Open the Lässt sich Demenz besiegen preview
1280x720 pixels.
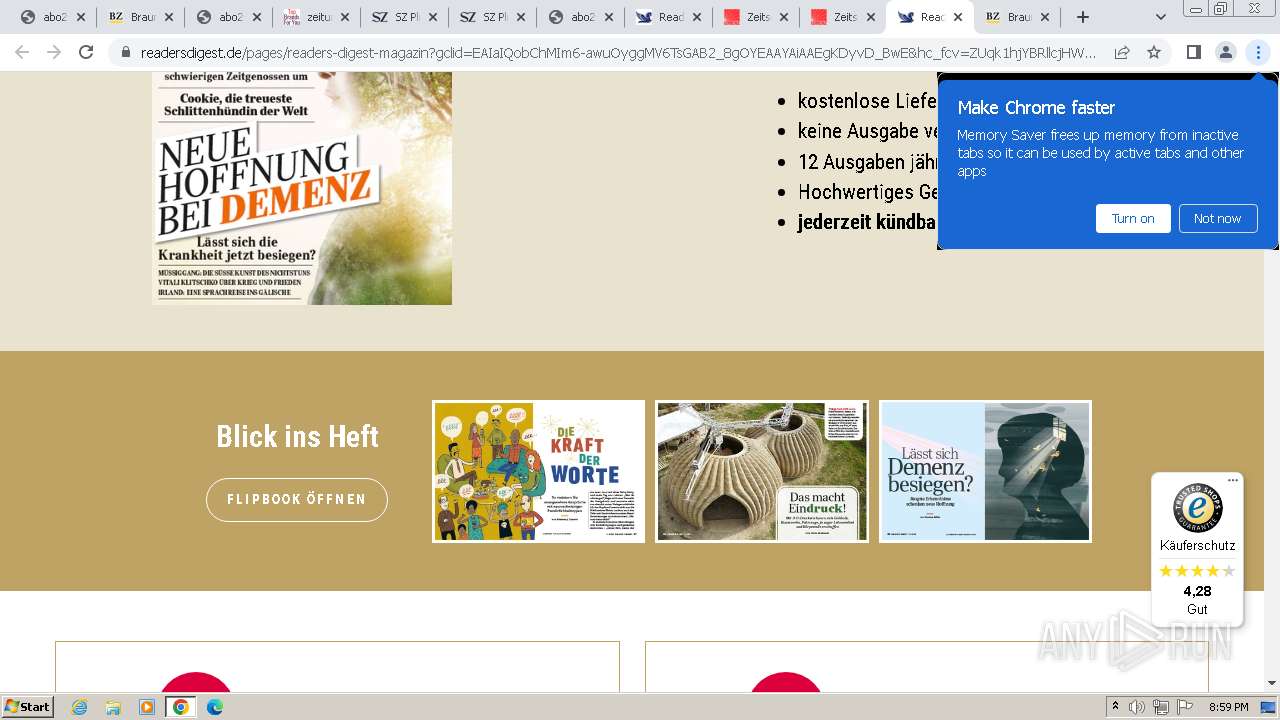click(985, 471)
